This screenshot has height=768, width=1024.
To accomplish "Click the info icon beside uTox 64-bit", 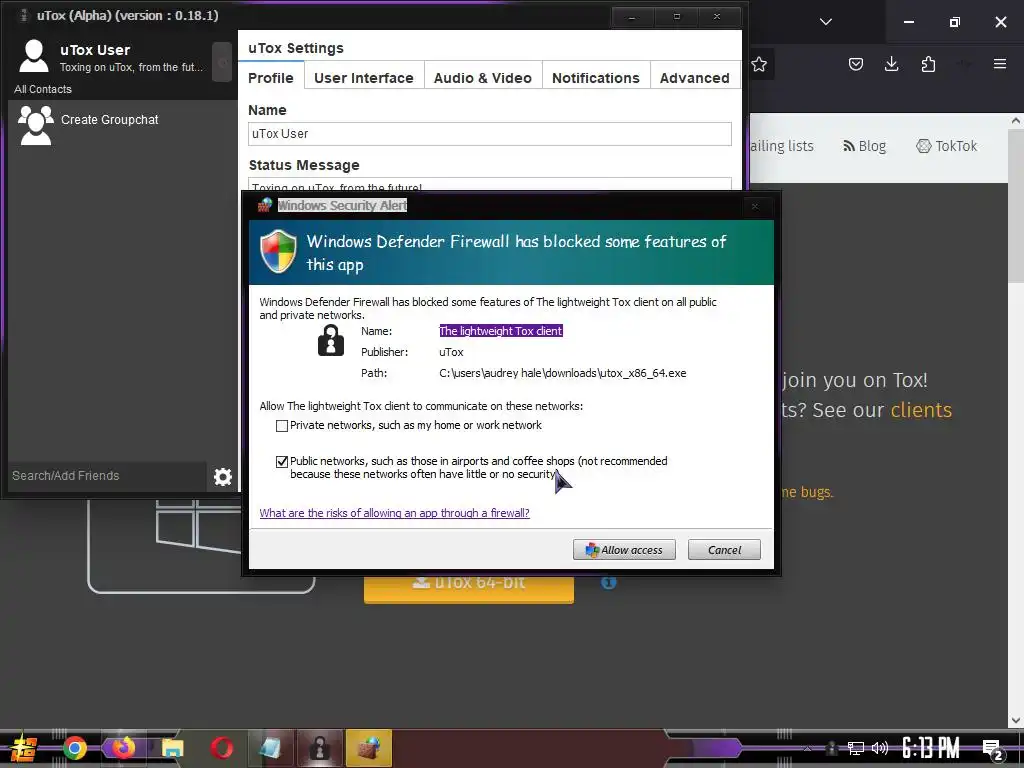I will [x=609, y=581].
